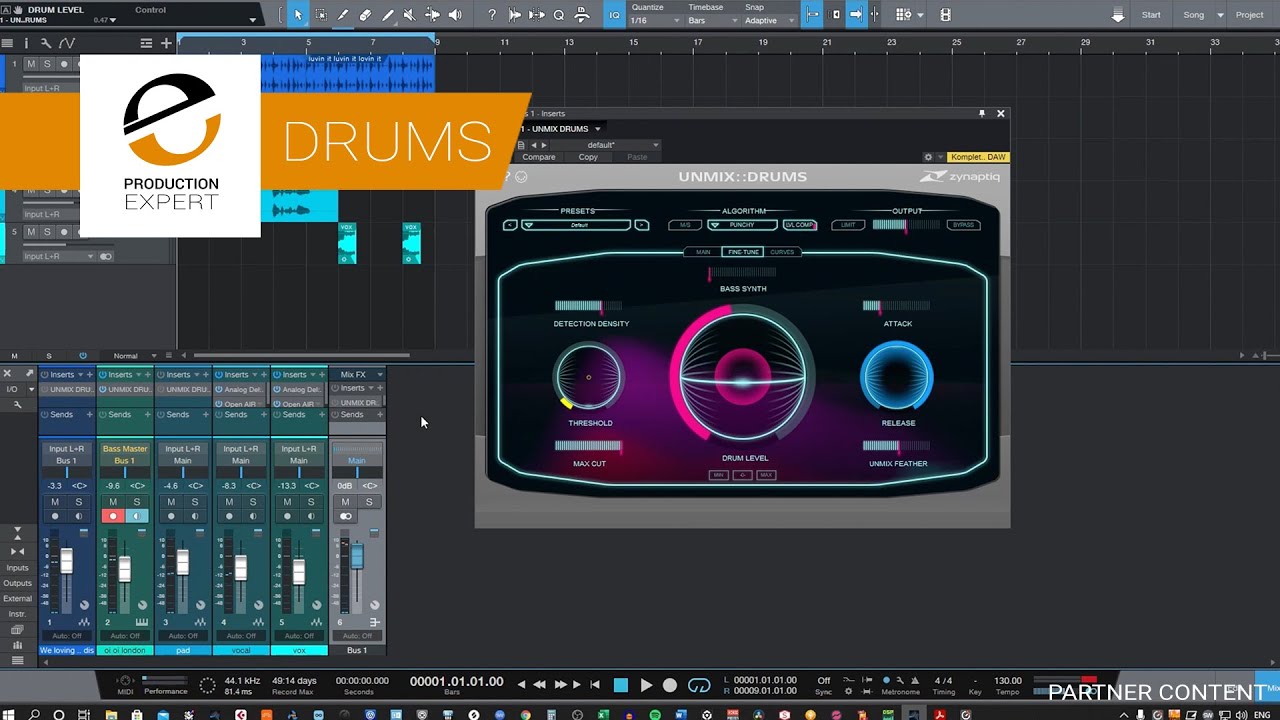
Task: Go to next preset arrow in Presets section
Action: click(x=642, y=225)
